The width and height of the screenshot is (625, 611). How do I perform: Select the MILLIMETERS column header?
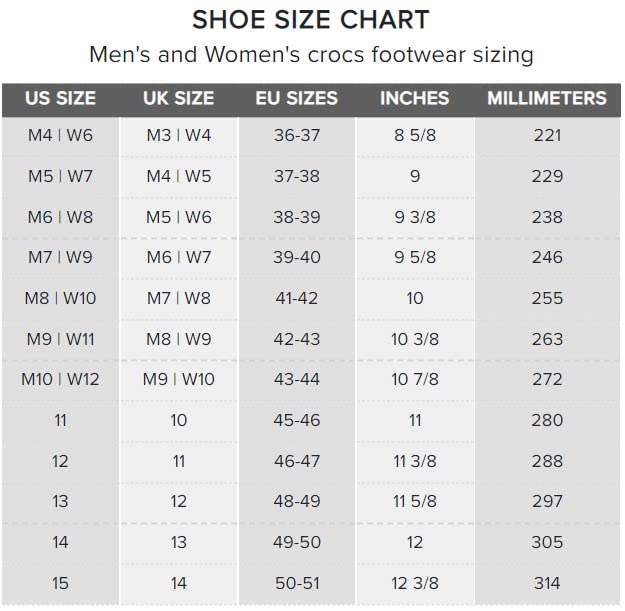[547, 98]
